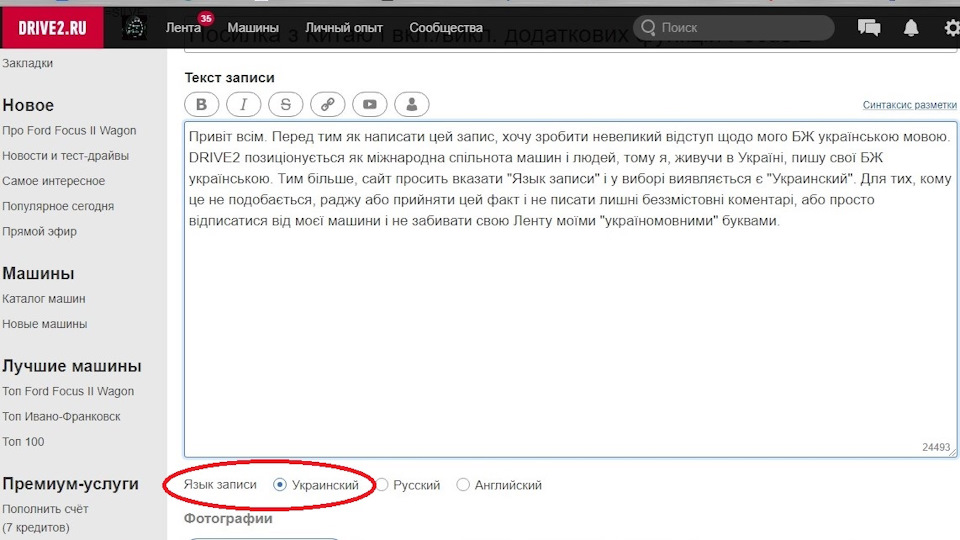The height and width of the screenshot is (540, 960).
Task: Click the DRIVE2.RU logo
Action: (52, 28)
